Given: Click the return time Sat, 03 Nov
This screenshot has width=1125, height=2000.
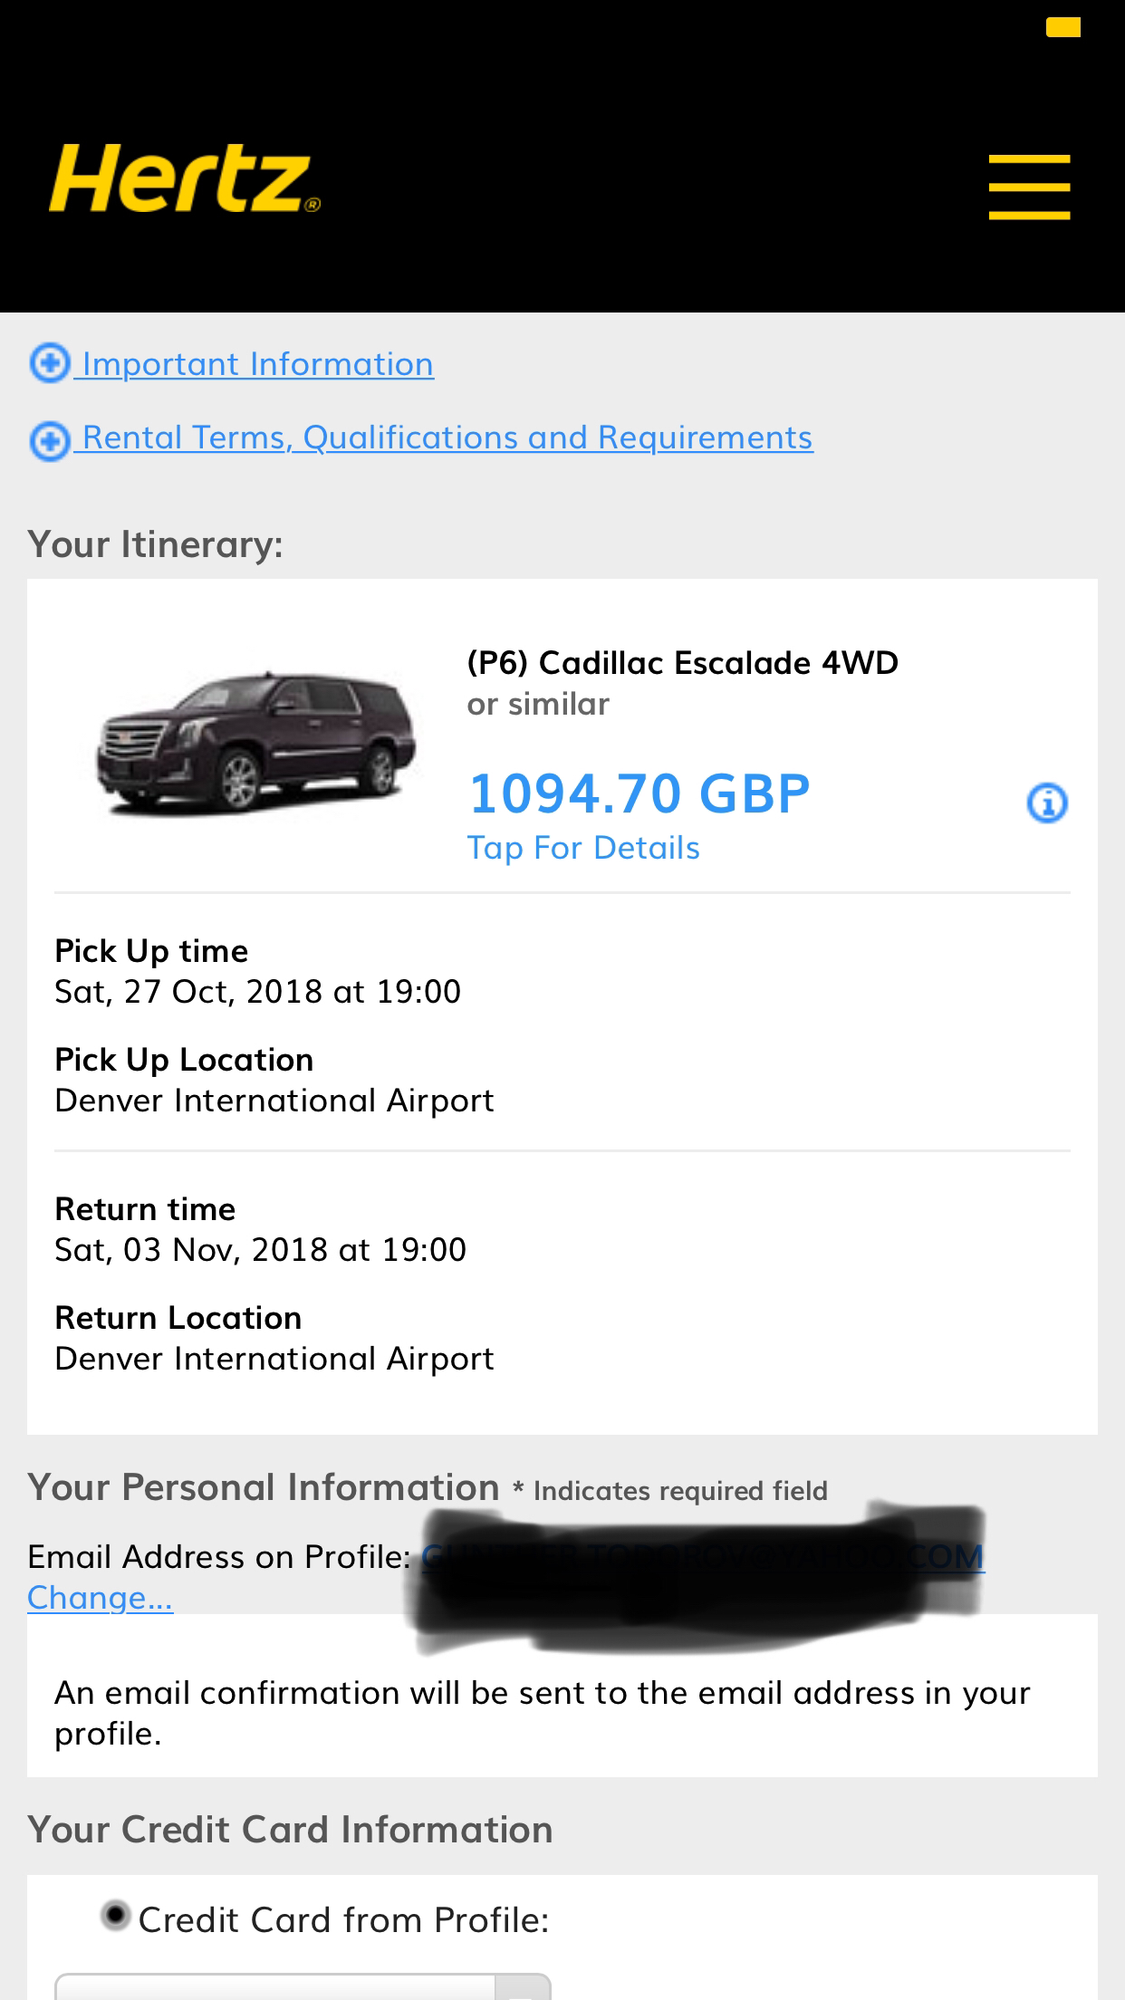Looking at the screenshot, I should [x=260, y=1250].
